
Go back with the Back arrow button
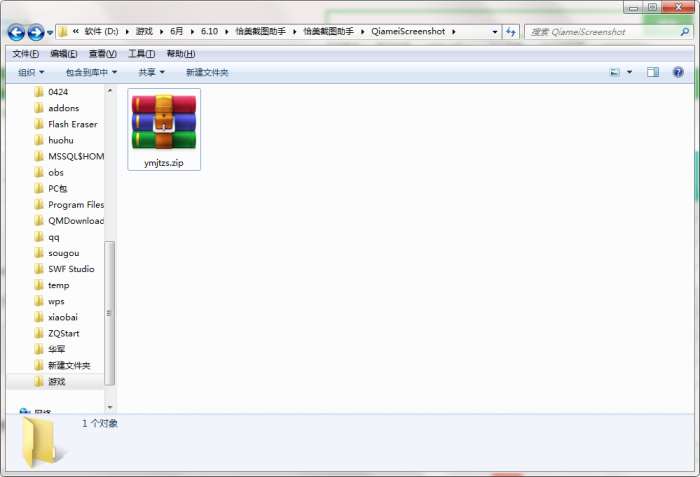pyautogui.click(x=16, y=32)
